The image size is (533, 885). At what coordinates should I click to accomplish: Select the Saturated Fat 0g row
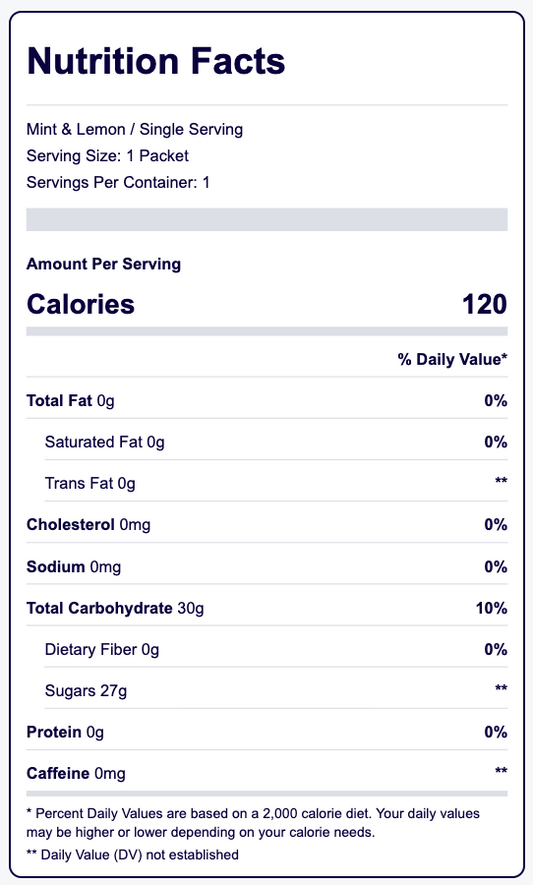(x=276, y=442)
